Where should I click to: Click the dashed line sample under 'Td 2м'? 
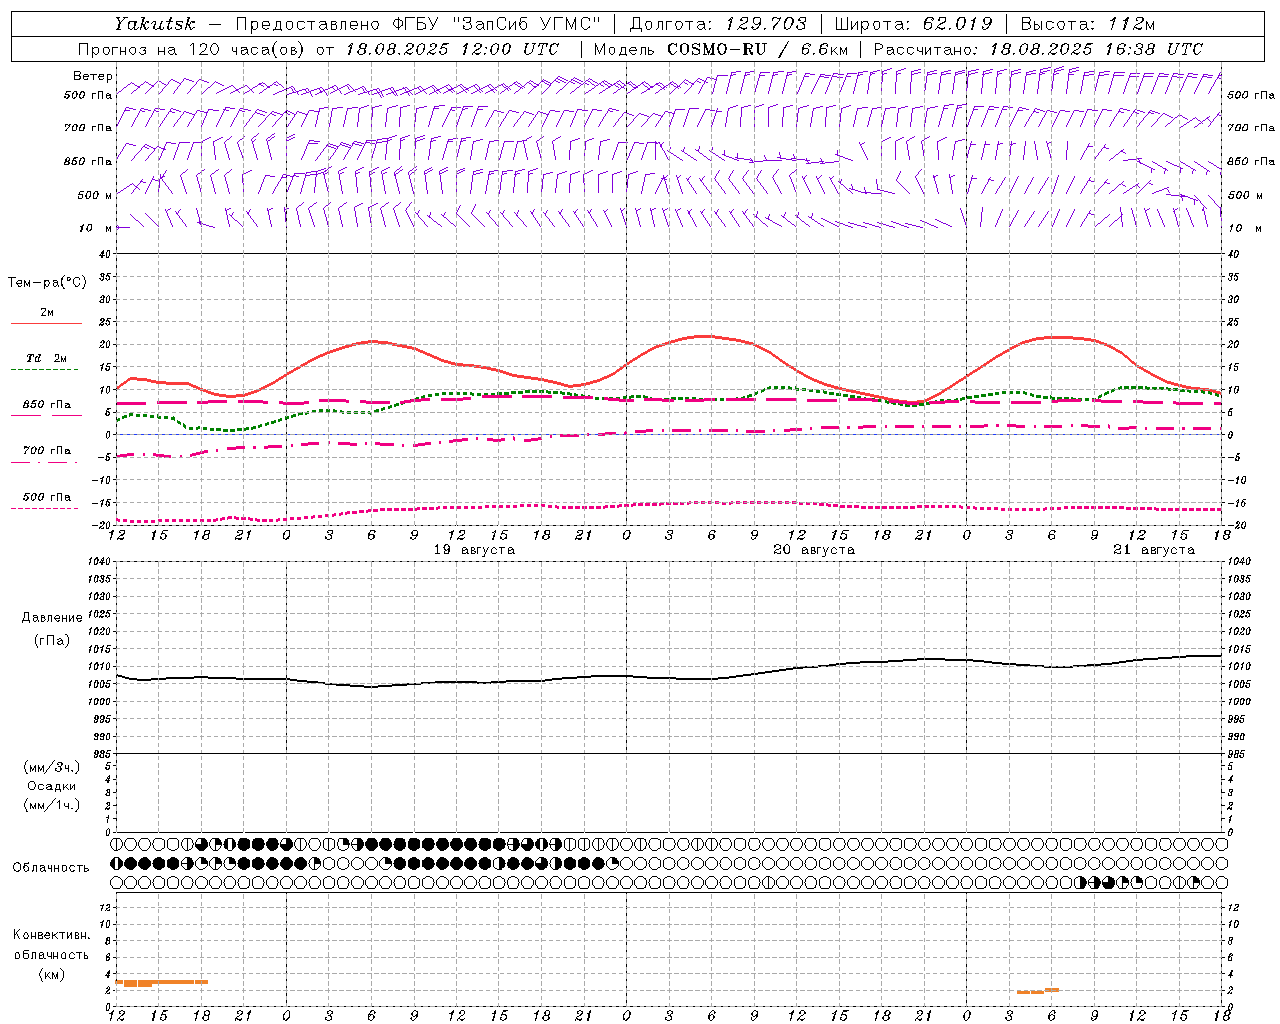pos(44,370)
